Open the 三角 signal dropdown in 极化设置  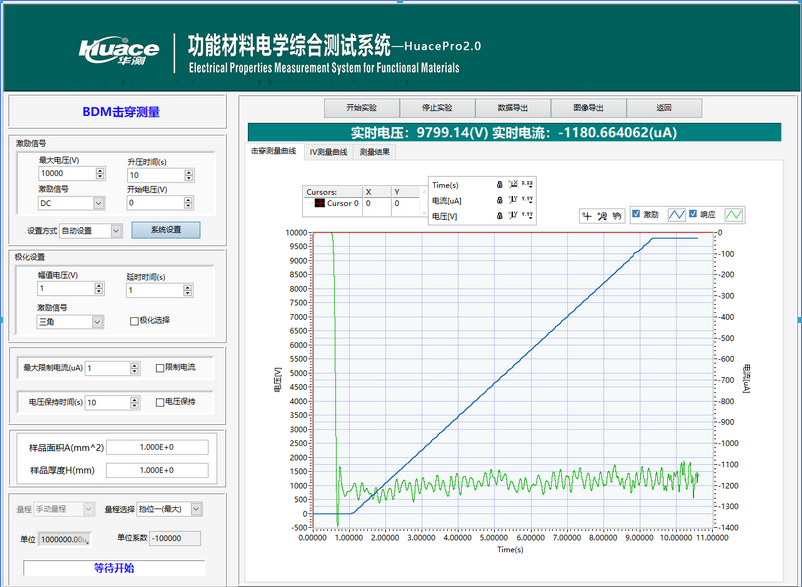click(70, 322)
